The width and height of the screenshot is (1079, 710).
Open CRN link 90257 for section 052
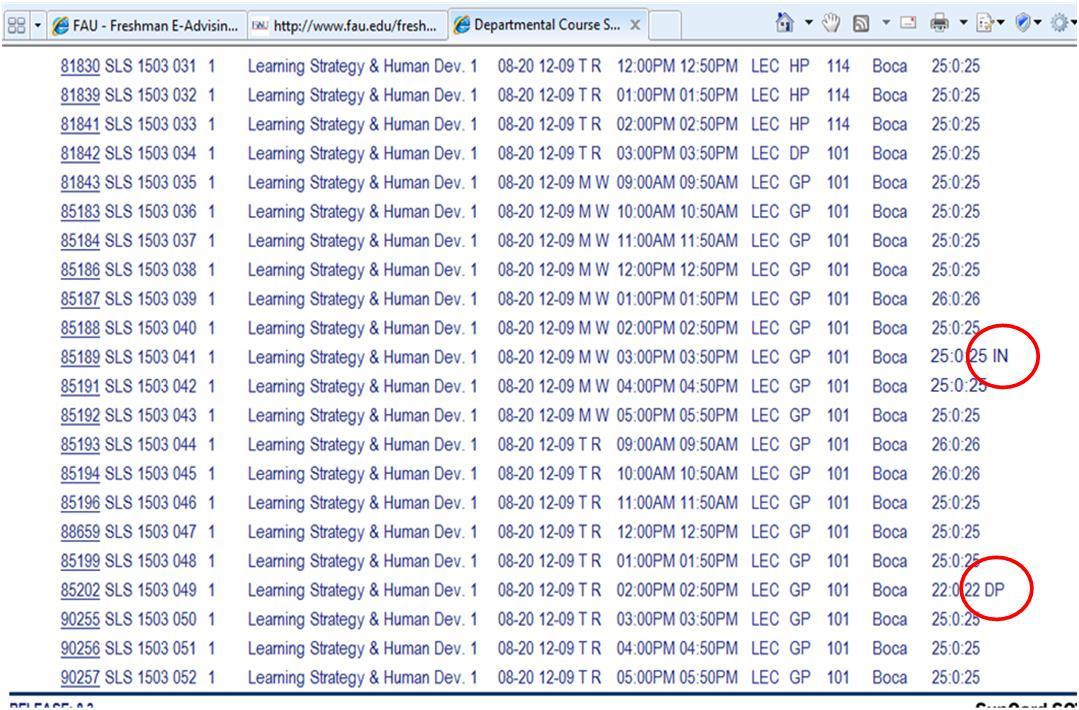coord(79,677)
